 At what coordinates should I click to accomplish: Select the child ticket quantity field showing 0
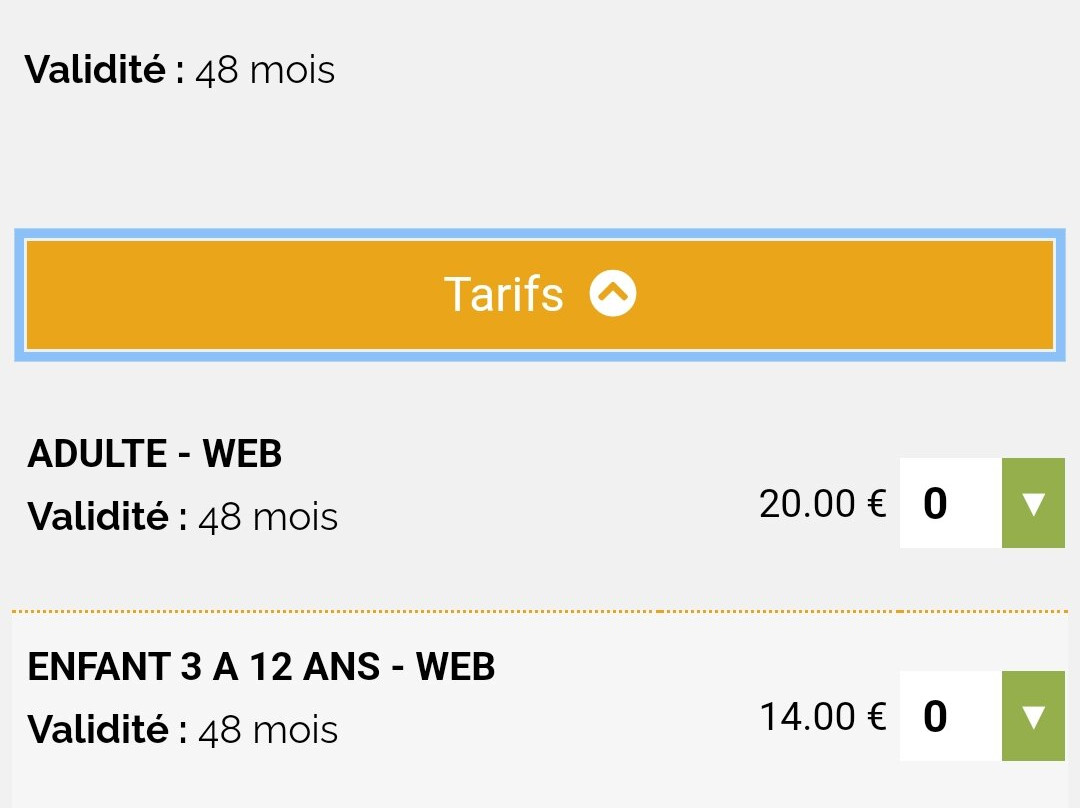point(951,716)
